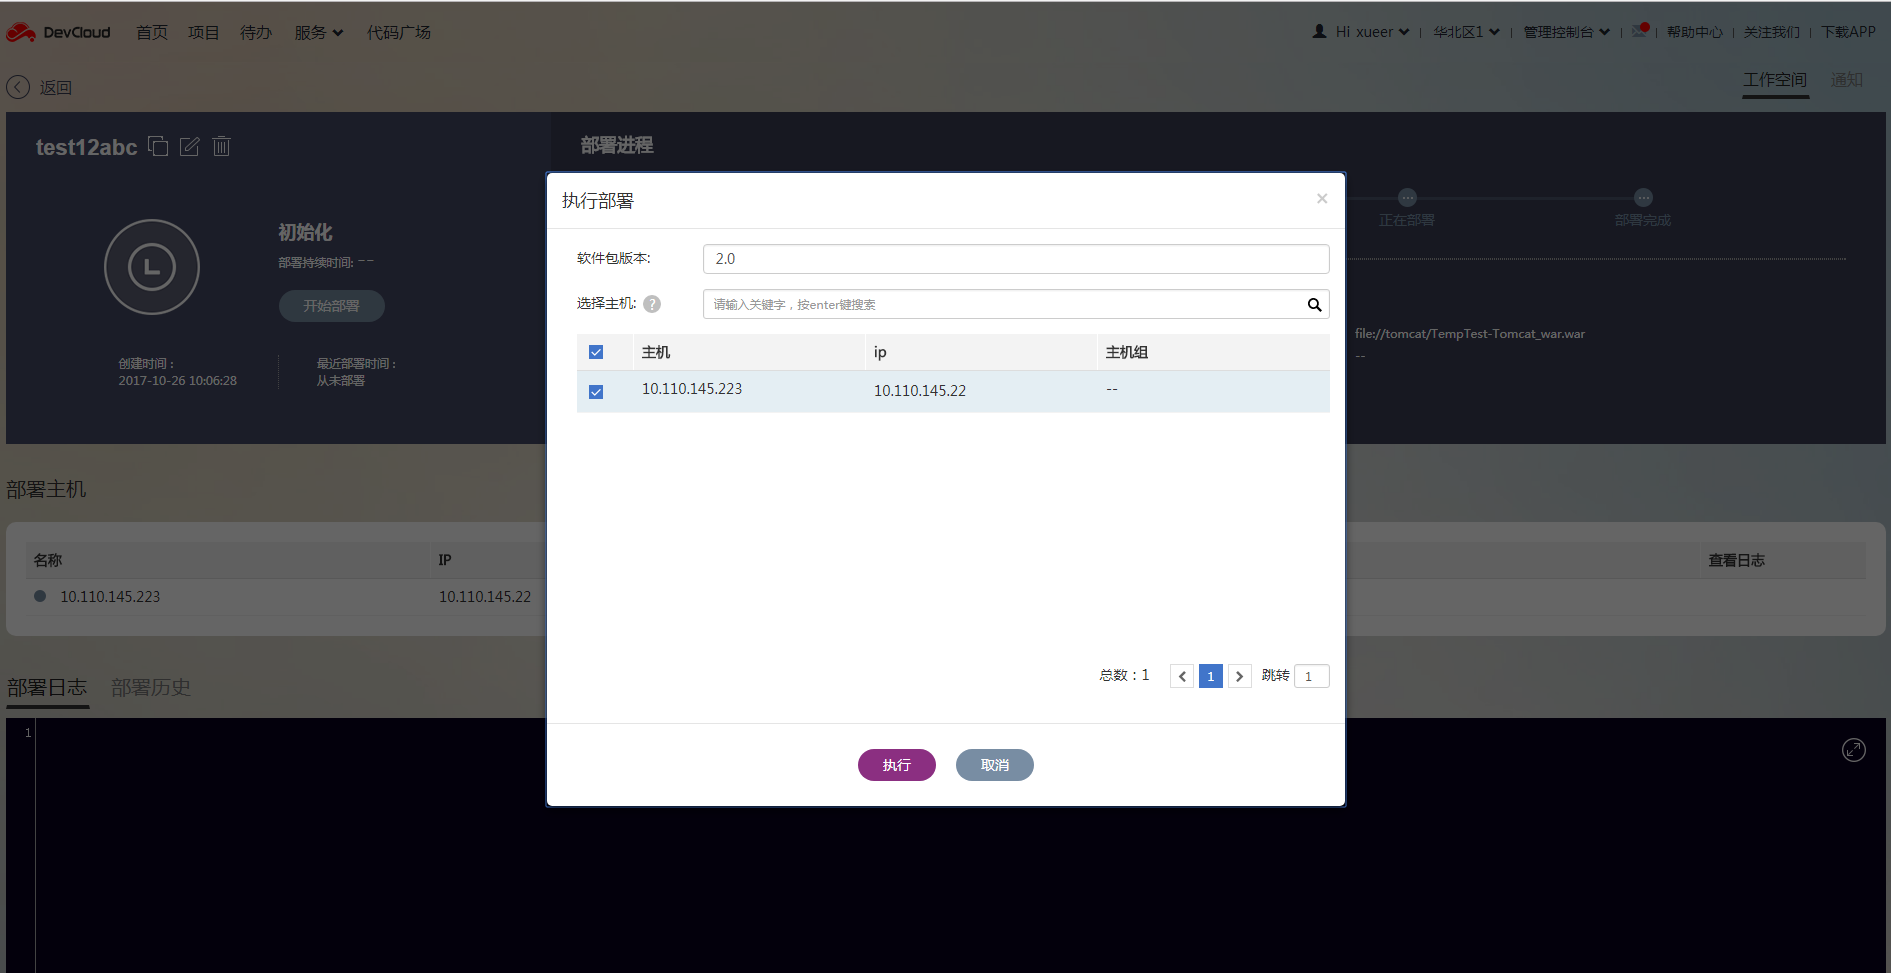This screenshot has height=973, width=1891.
Task: Click the 软件包版本 input field
Action: (1016, 259)
